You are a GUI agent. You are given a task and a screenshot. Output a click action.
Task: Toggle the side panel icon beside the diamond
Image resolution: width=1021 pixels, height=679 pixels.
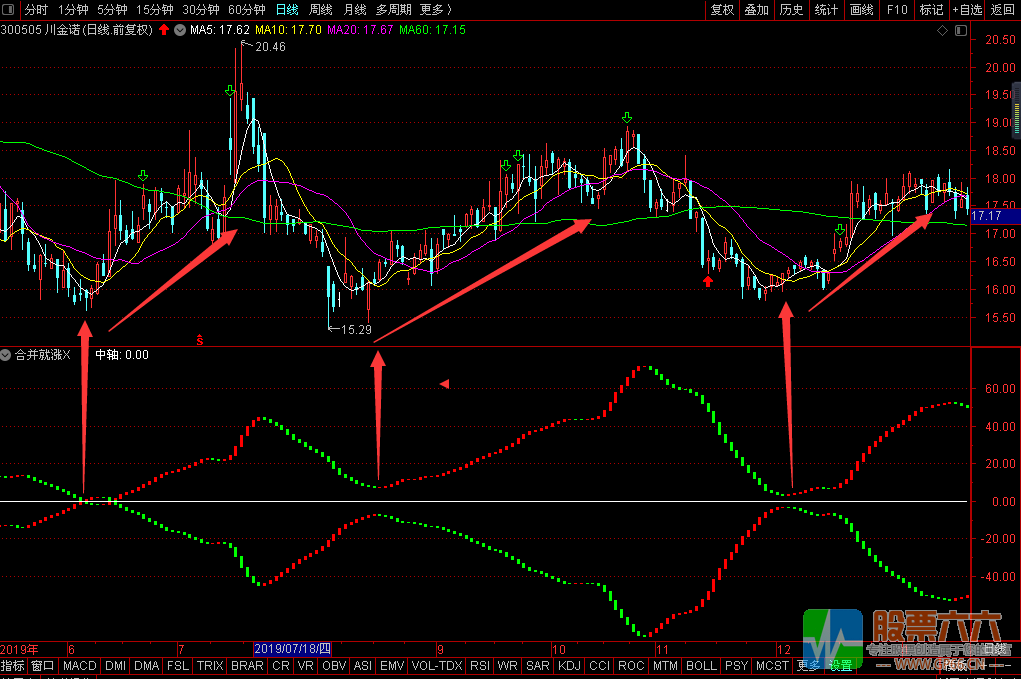pyautogui.click(x=960, y=31)
